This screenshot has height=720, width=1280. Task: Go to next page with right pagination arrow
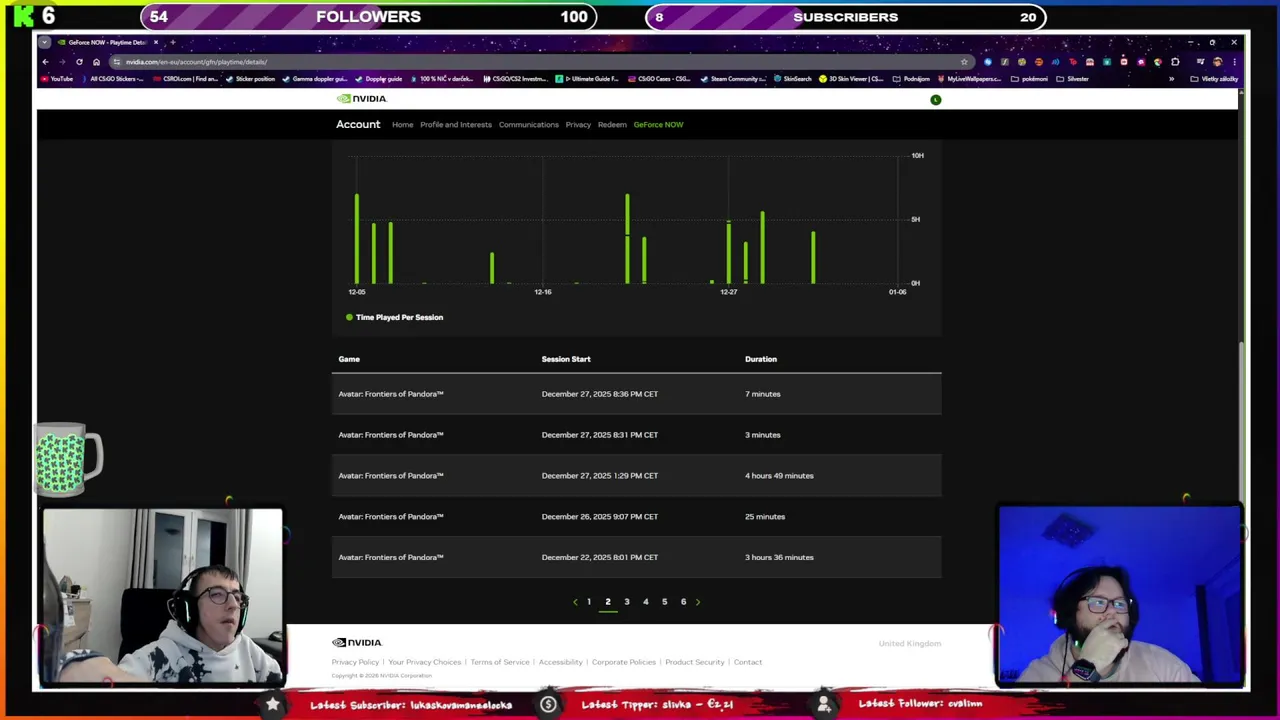(x=698, y=602)
